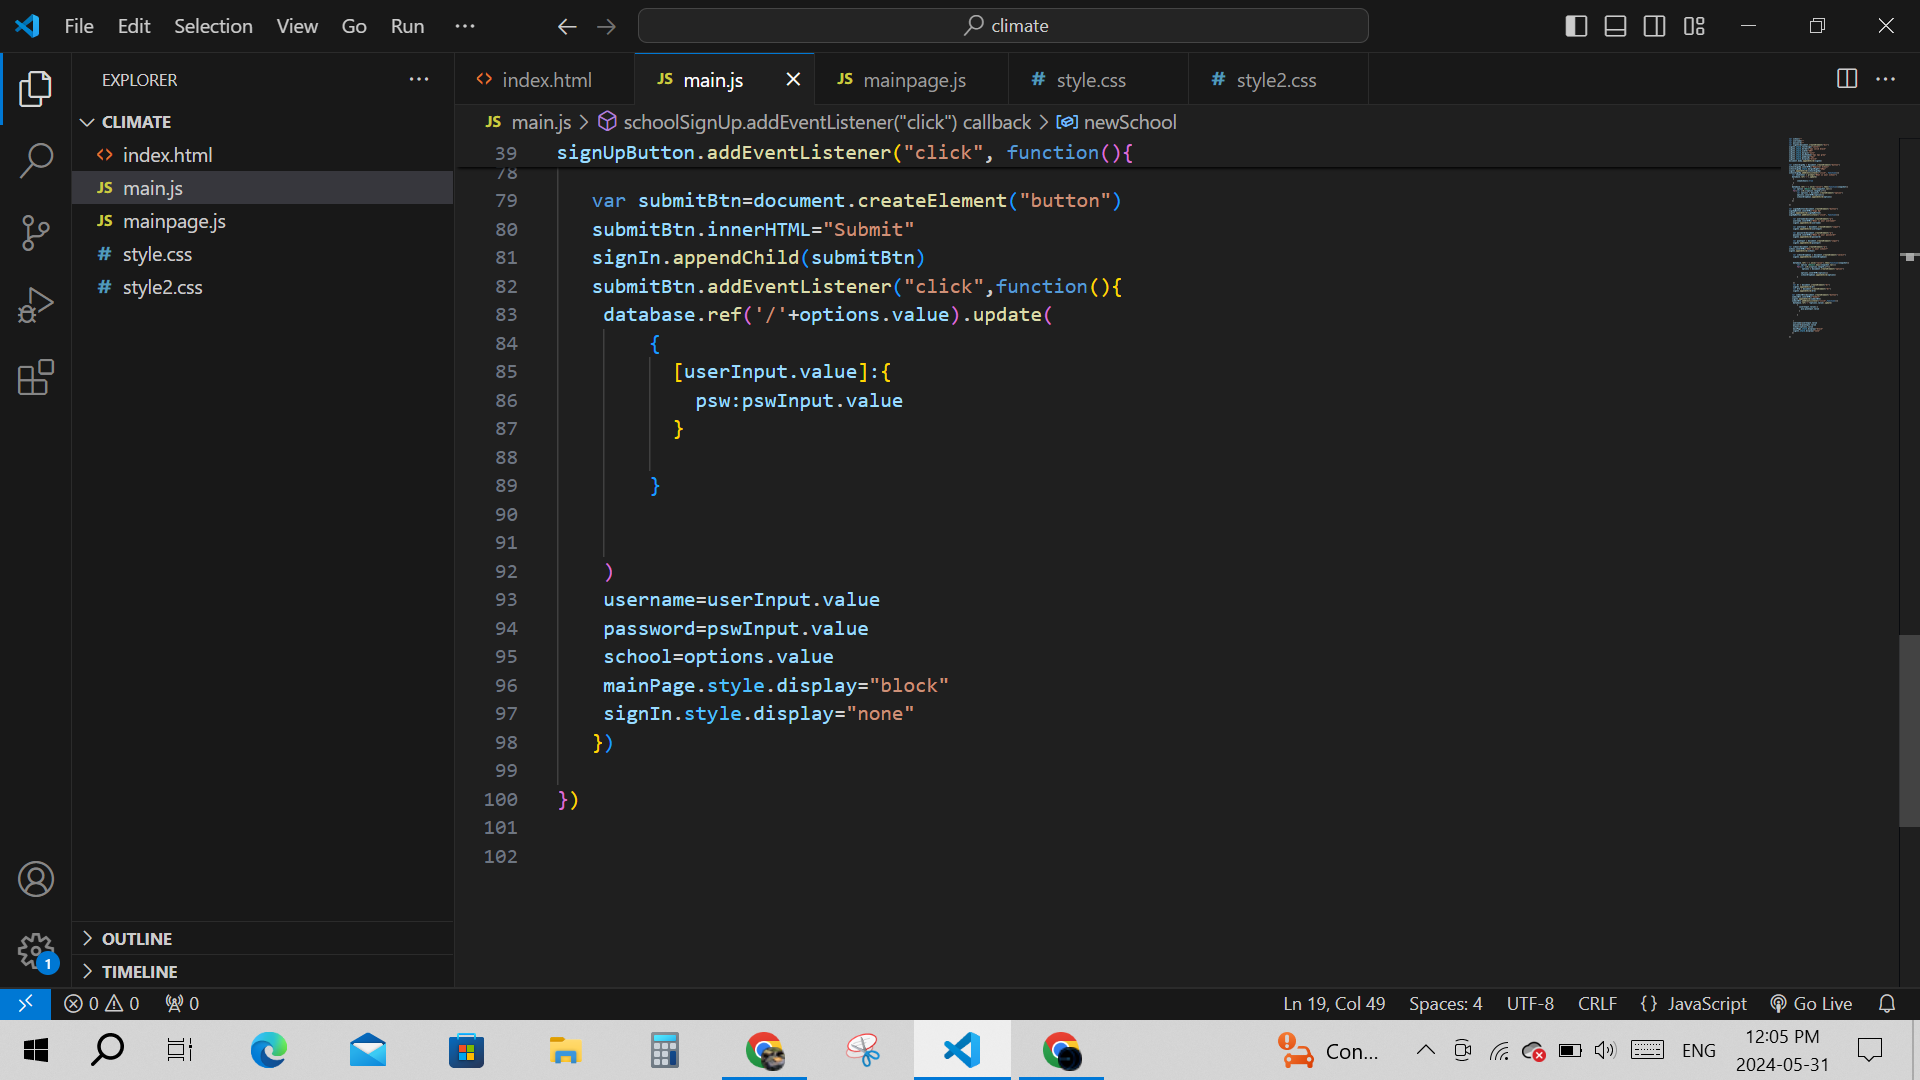Image resolution: width=1920 pixels, height=1080 pixels.
Task: Open style2.css in the Explorer tree
Action: click(x=162, y=287)
